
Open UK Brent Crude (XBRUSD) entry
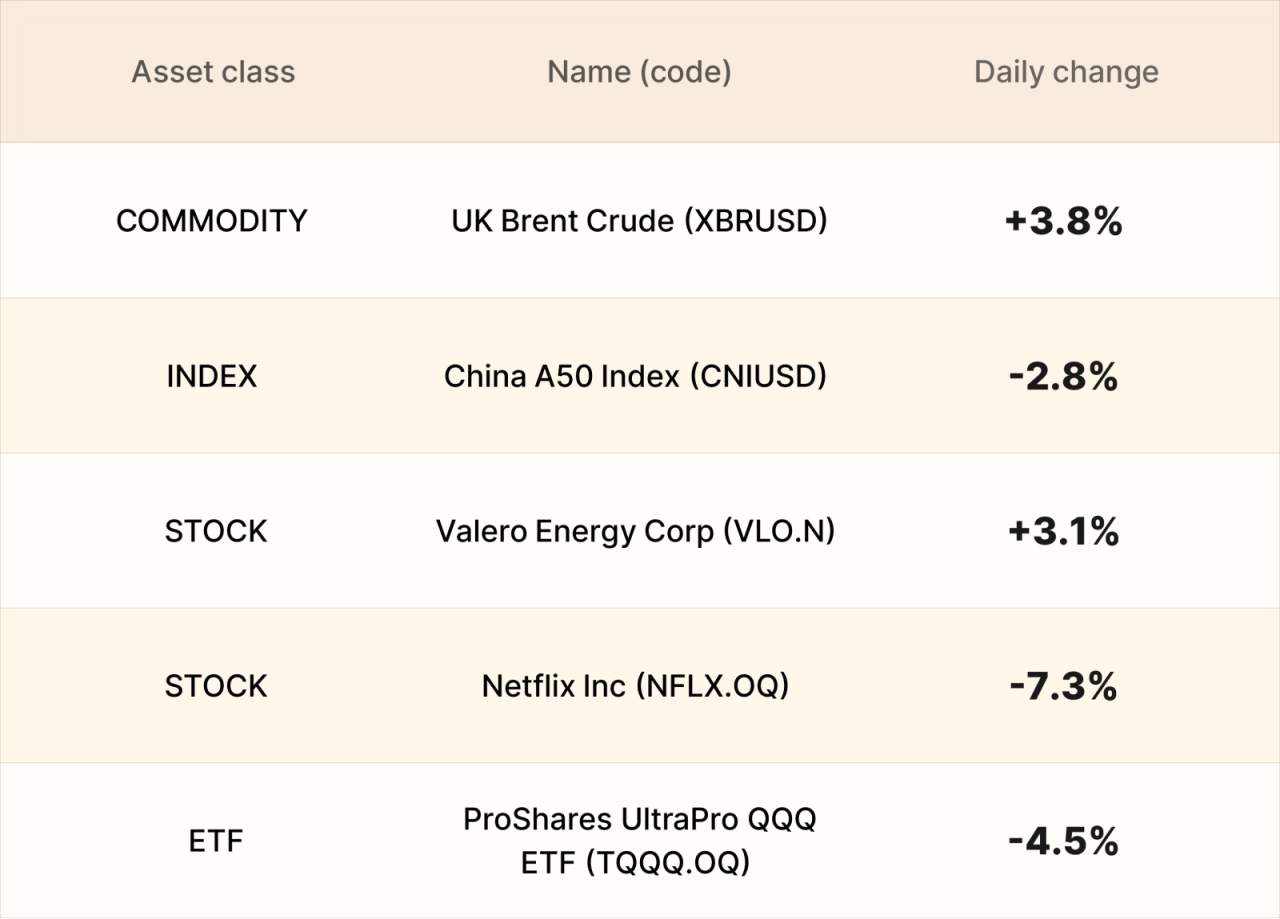click(639, 221)
